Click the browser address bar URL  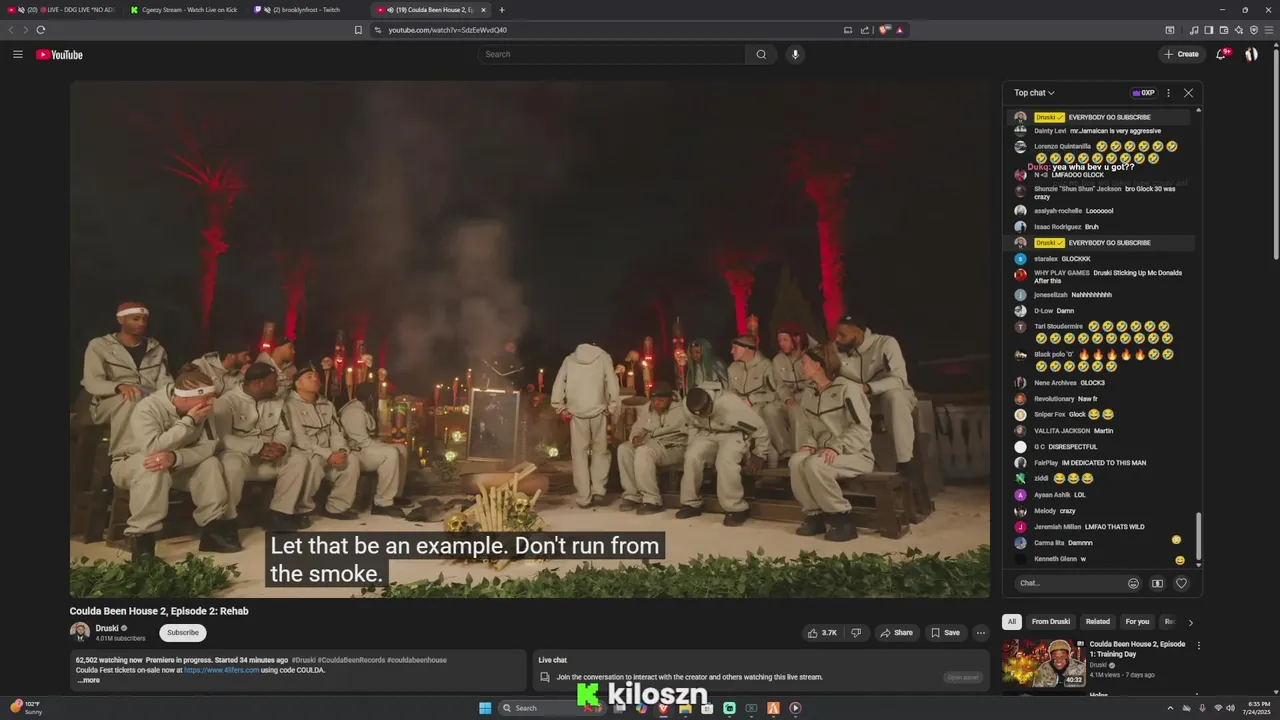coord(448,30)
